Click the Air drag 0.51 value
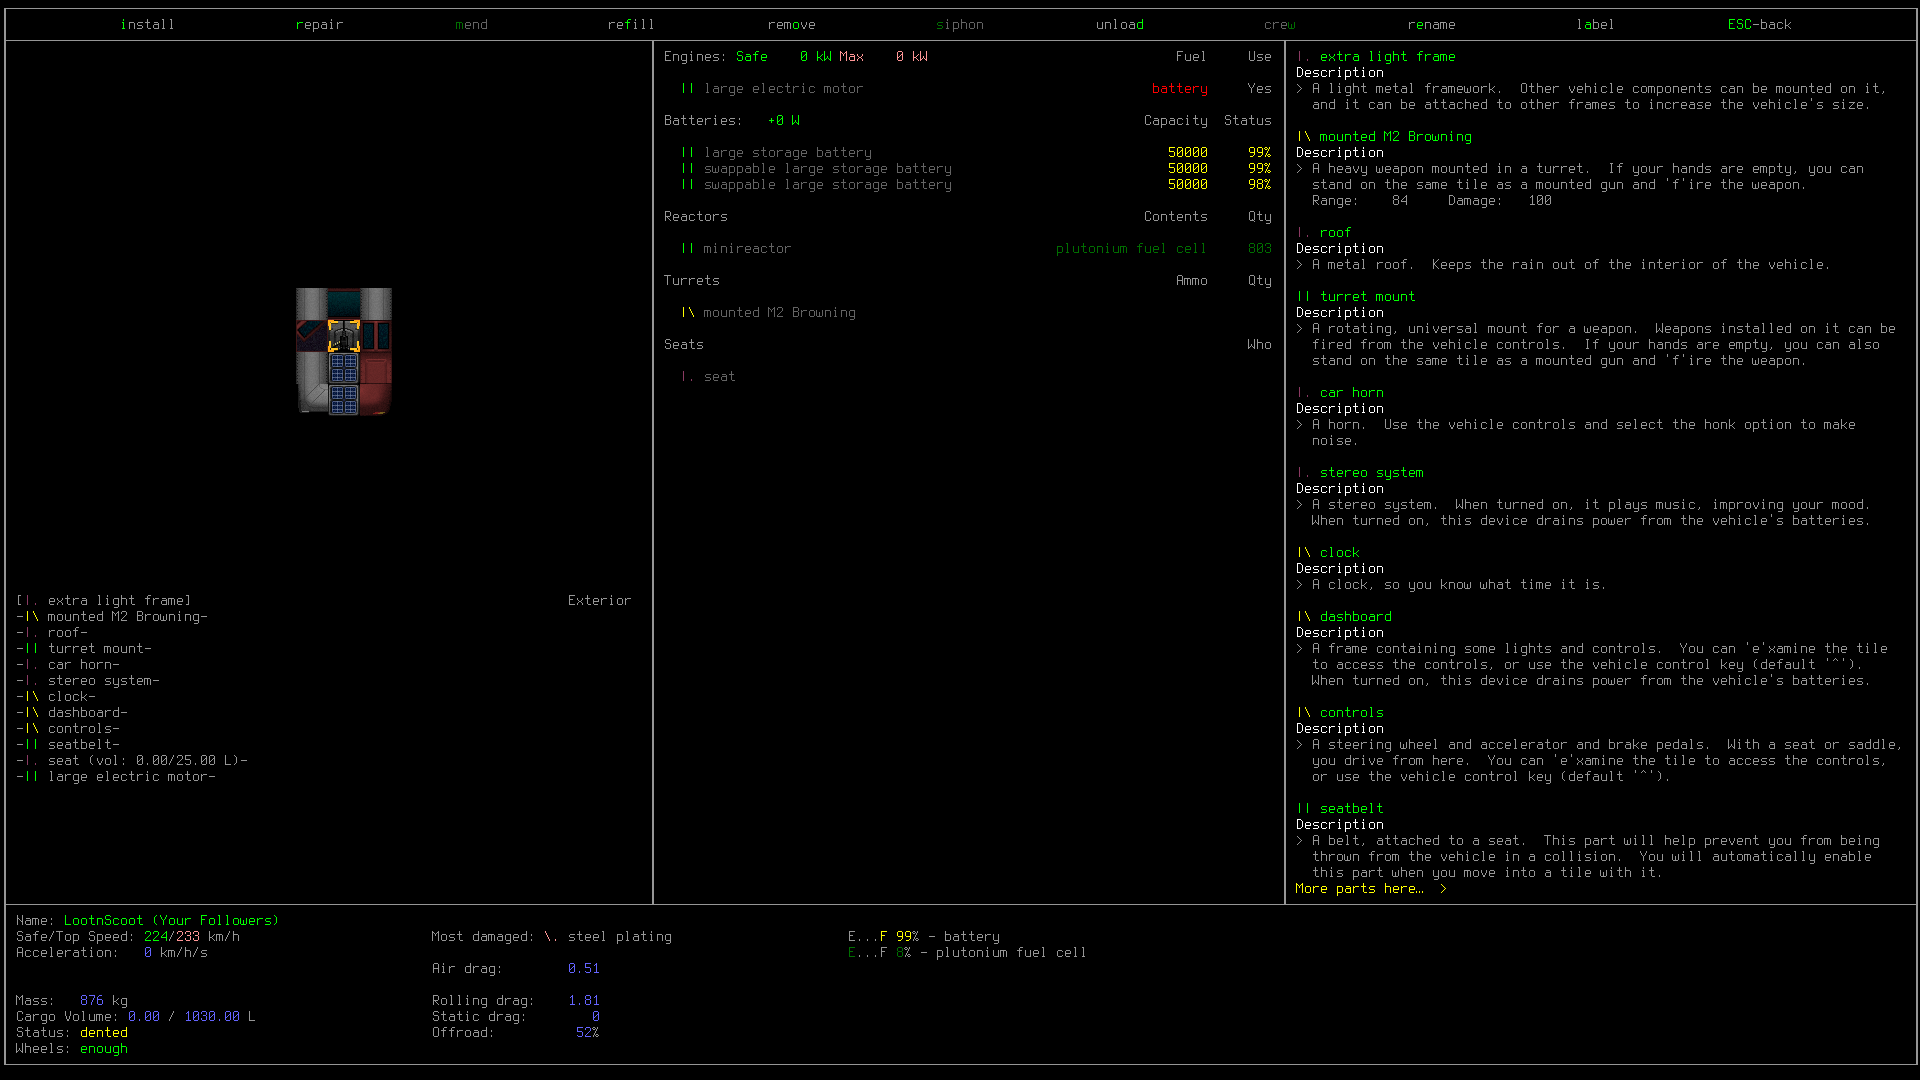The height and width of the screenshot is (1080, 1920). [584, 969]
